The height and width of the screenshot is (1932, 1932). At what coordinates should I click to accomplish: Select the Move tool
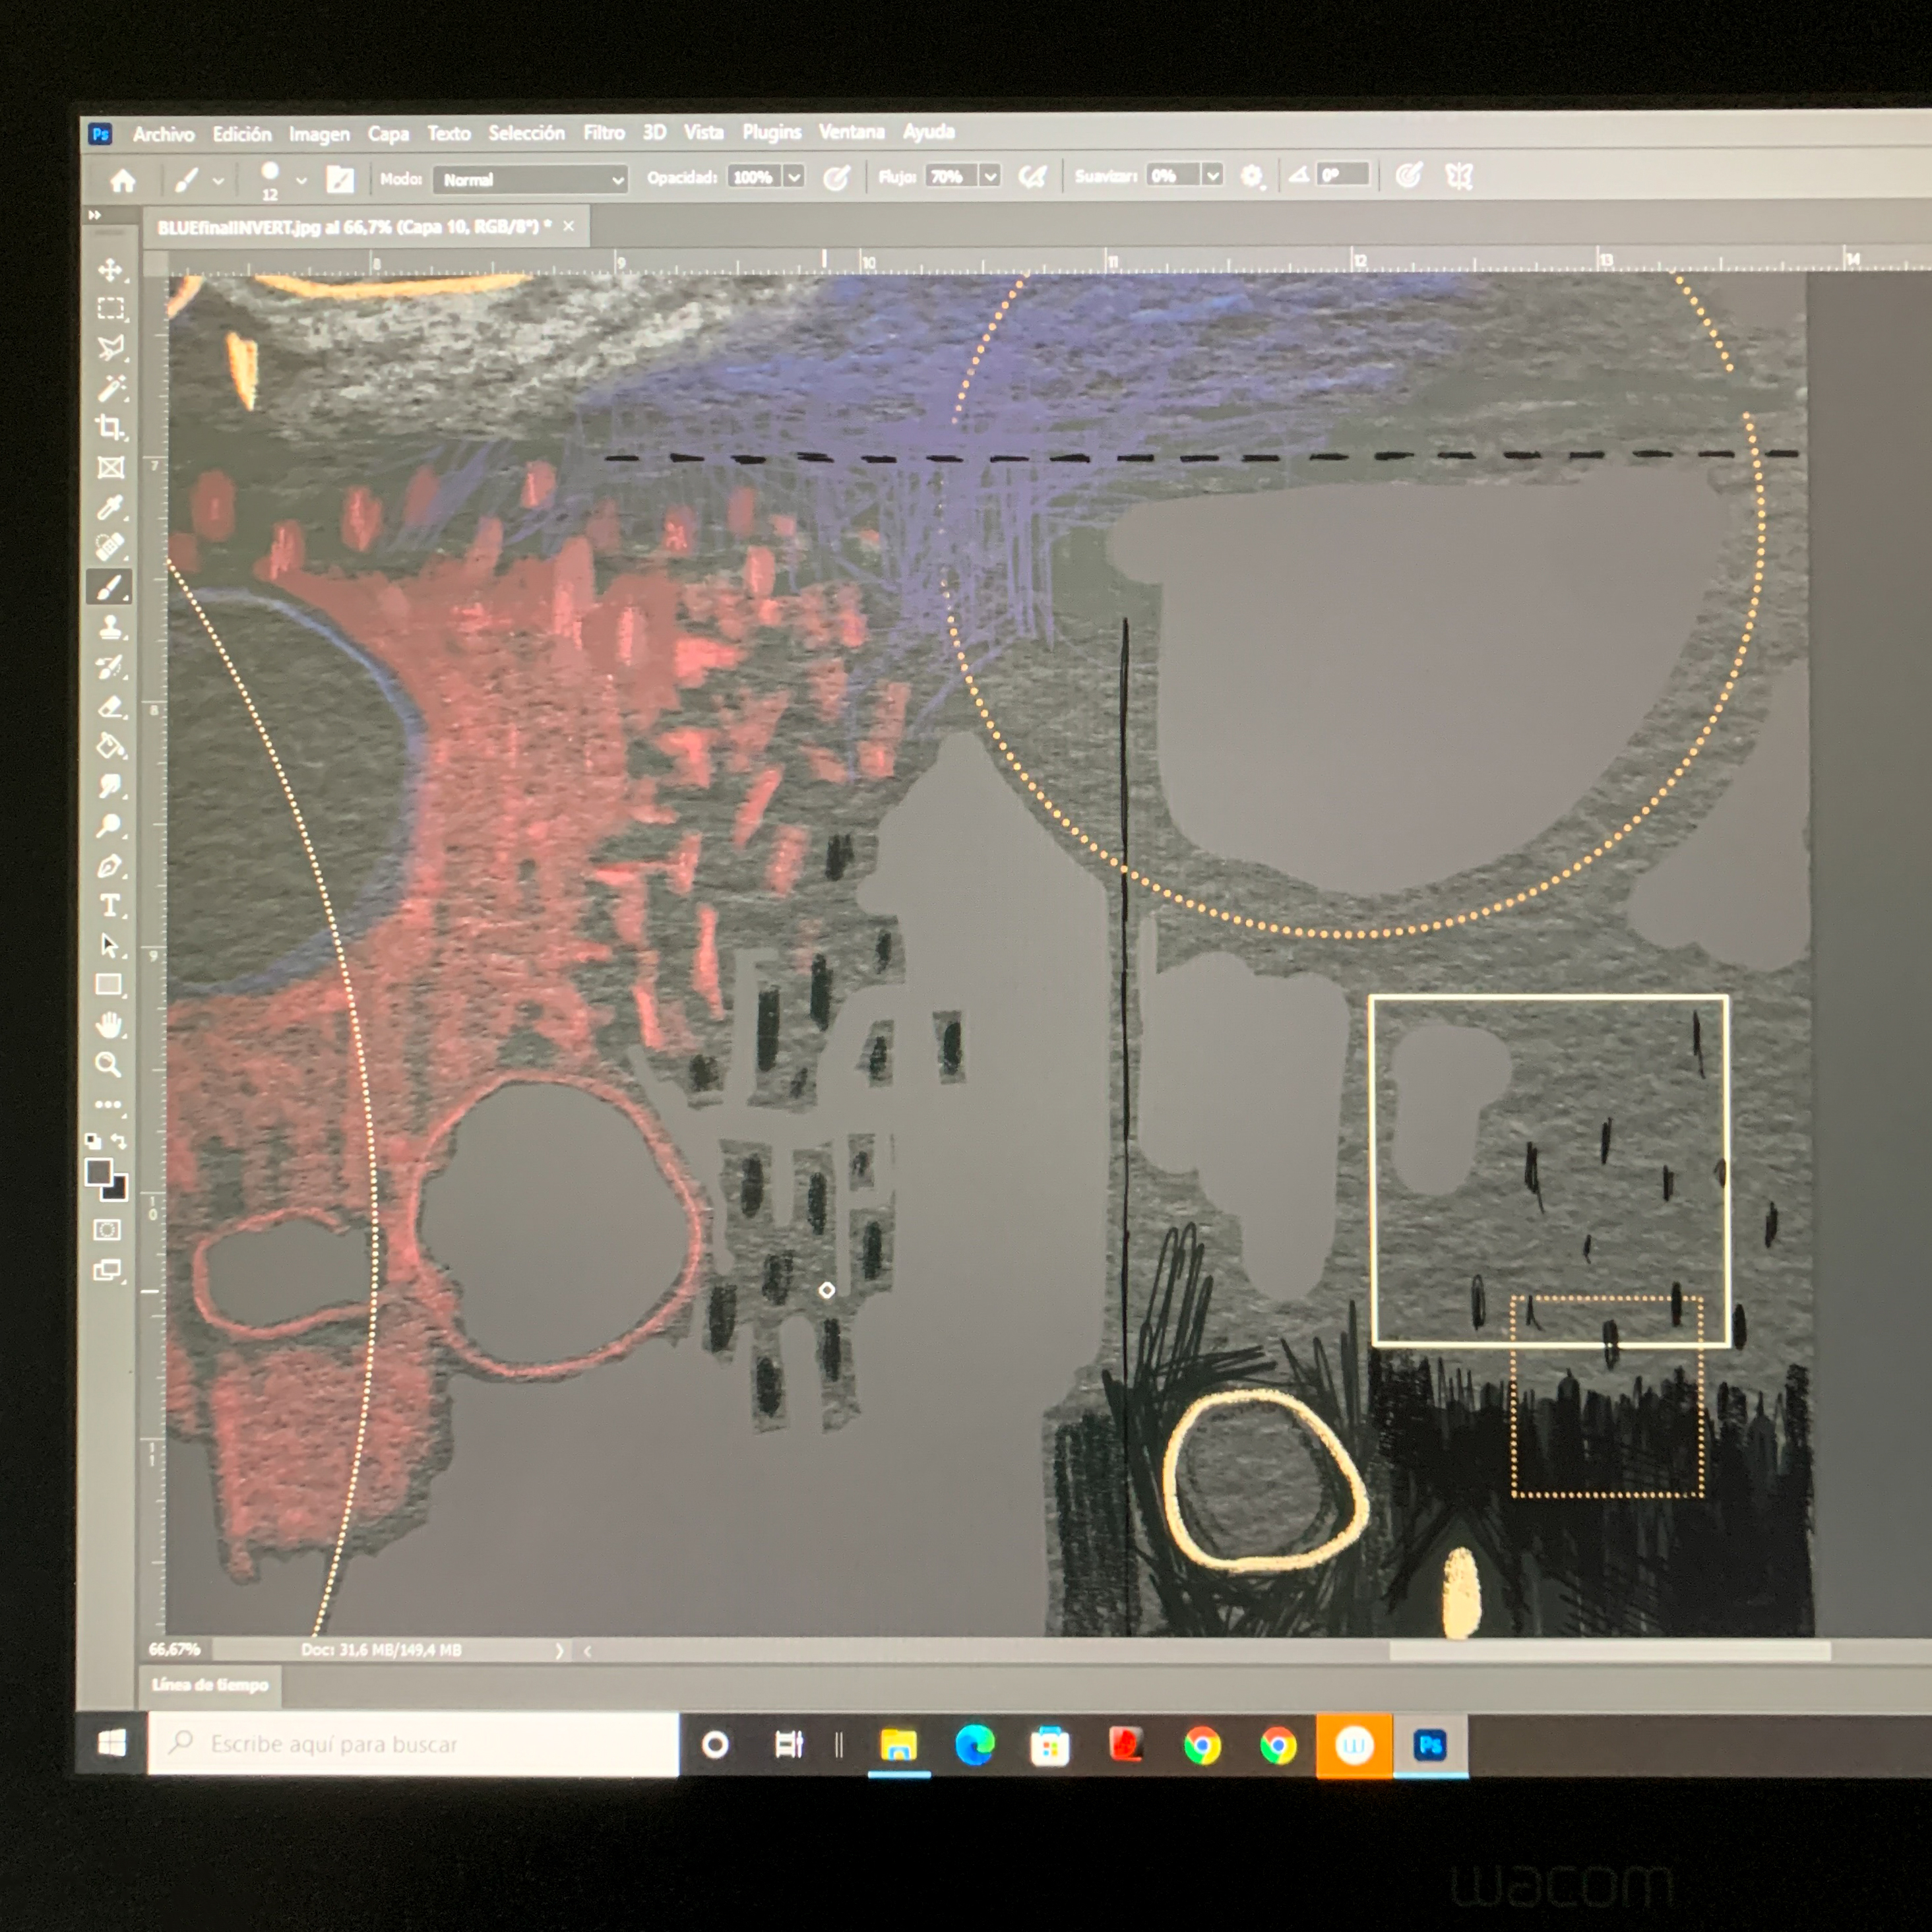[110, 270]
